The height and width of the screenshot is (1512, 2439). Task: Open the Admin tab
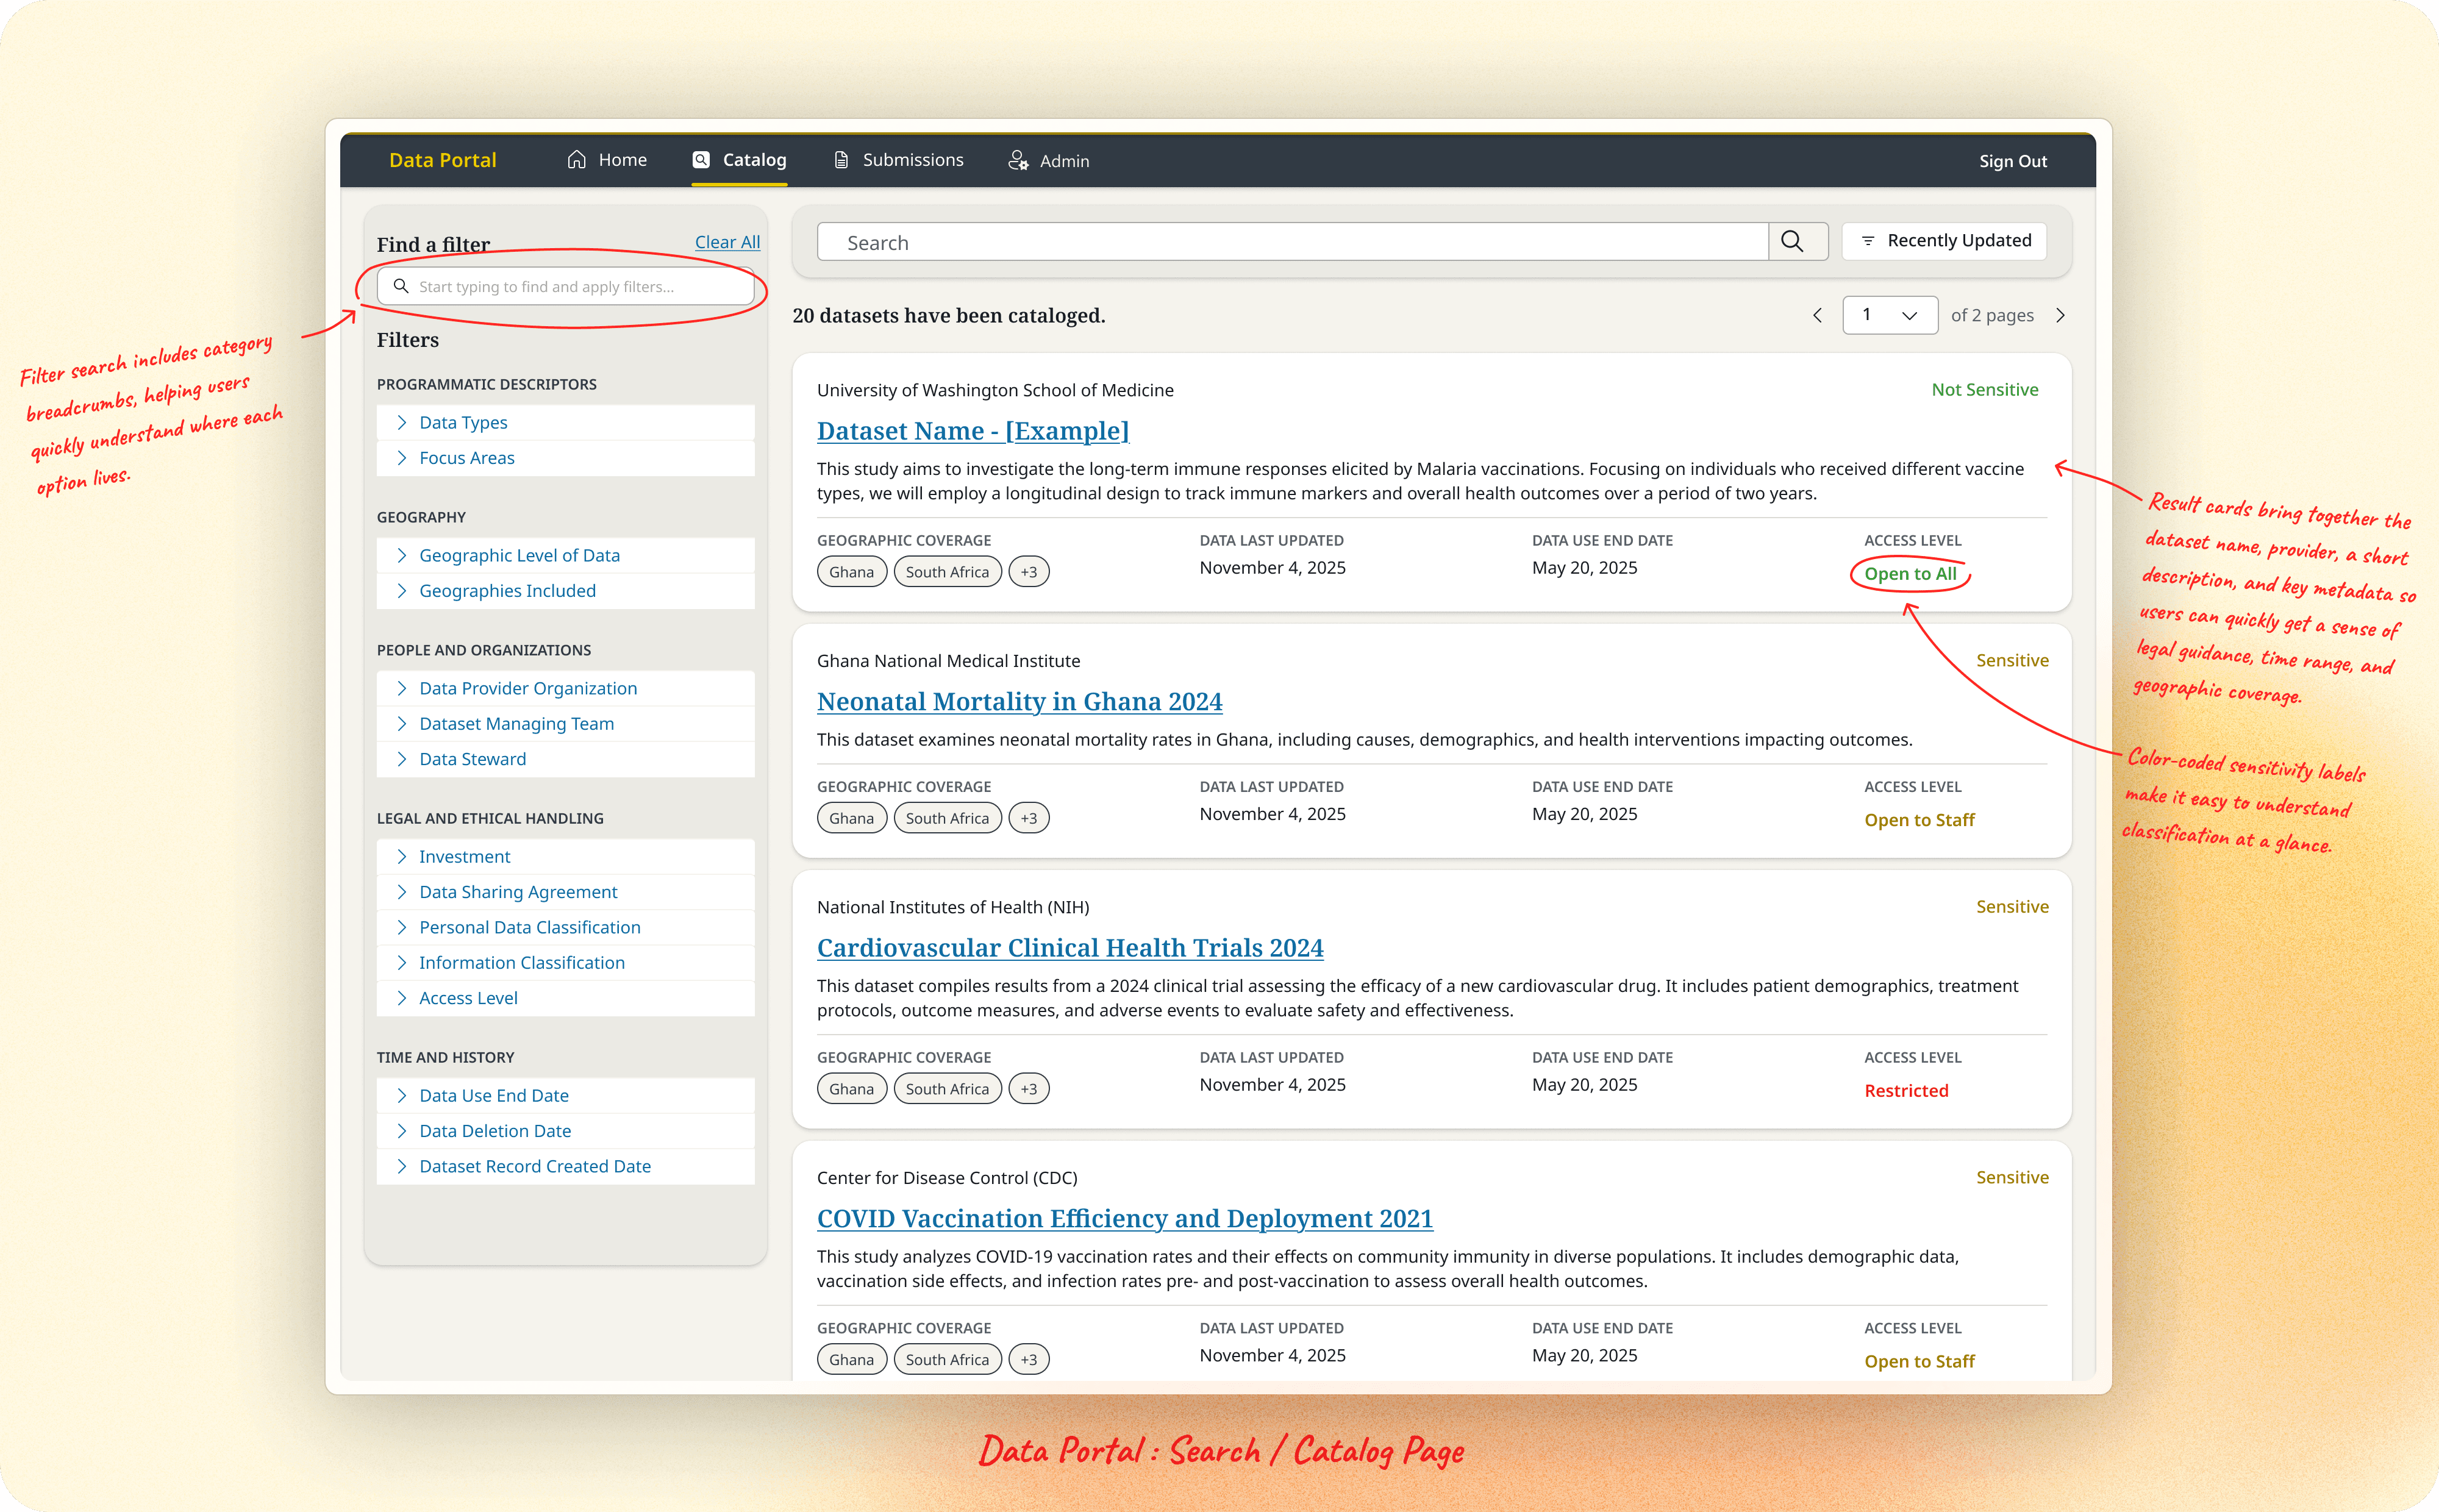[1063, 161]
